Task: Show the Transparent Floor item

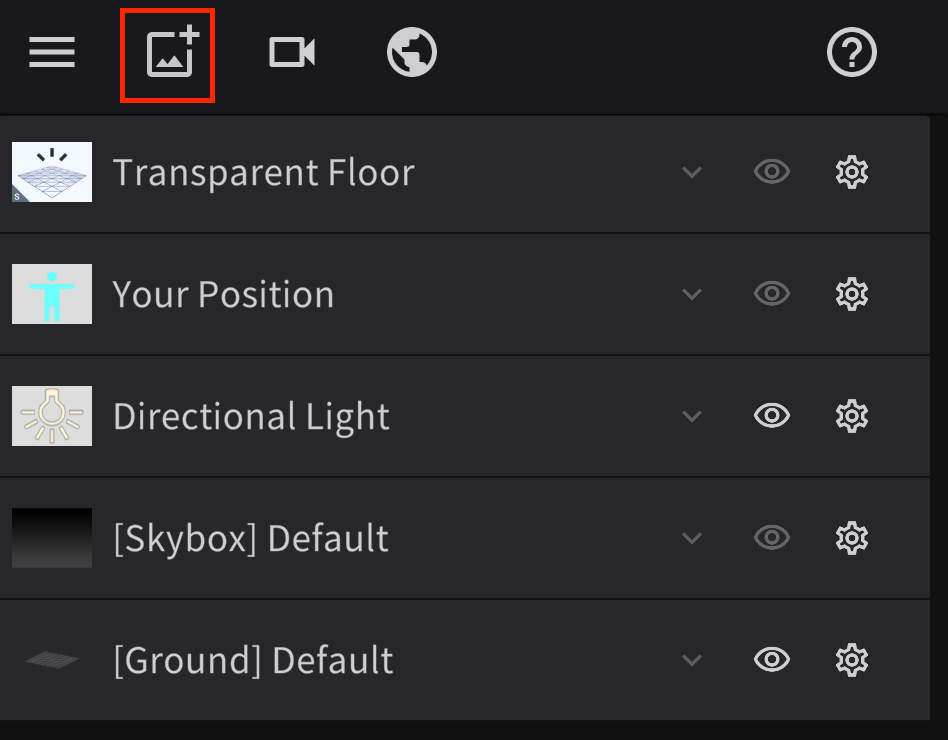Action: [x=771, y=172]
